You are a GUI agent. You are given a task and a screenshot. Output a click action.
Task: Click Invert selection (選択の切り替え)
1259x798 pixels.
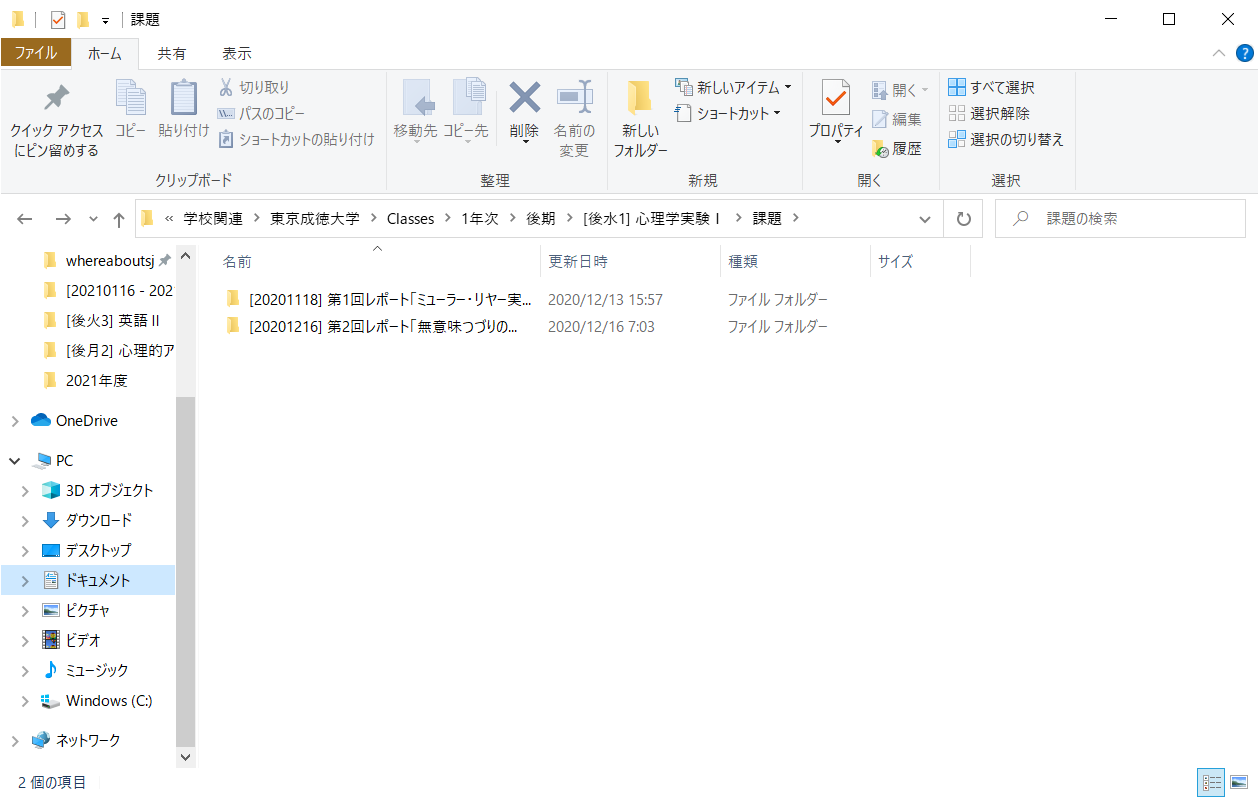pos(1006,140)
